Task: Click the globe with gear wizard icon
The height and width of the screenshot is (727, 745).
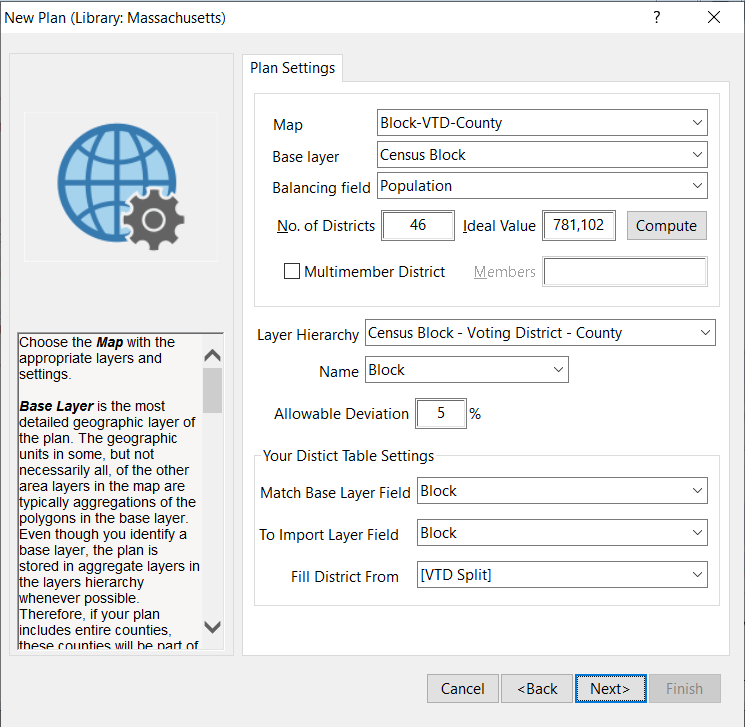Action: (x=120, y=187)
